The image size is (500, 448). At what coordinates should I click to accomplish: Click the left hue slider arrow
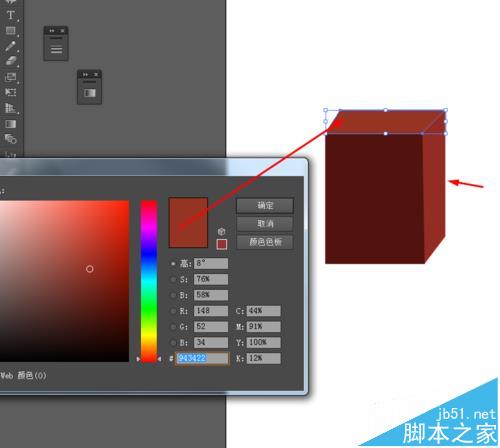point(138,359)
